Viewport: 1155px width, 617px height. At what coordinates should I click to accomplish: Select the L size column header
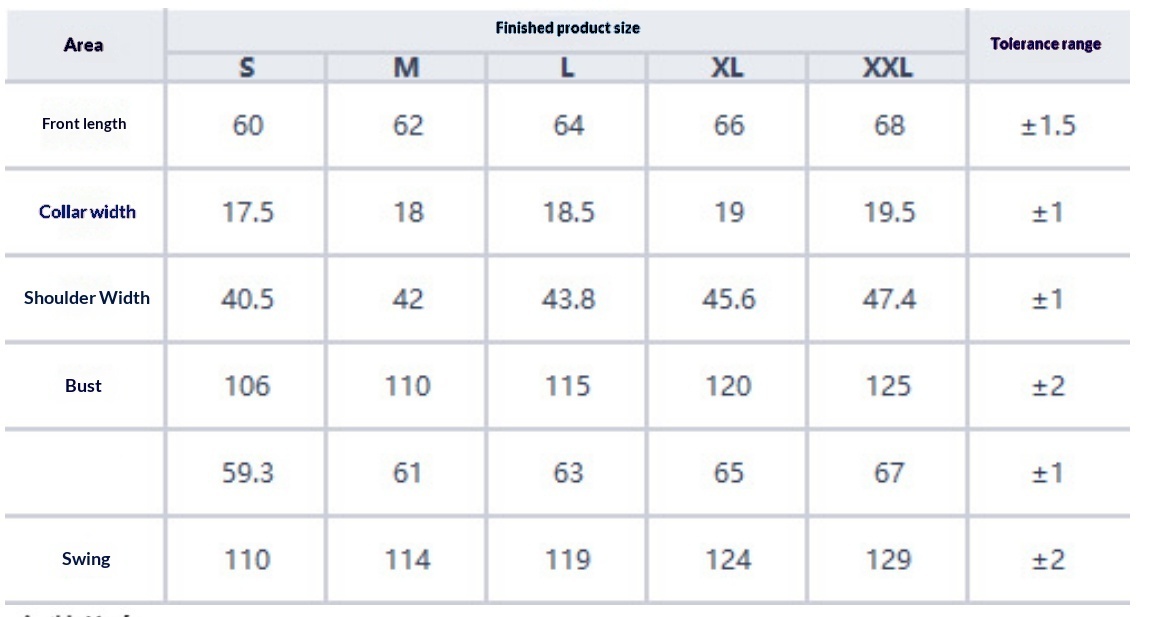coord(567,68)
